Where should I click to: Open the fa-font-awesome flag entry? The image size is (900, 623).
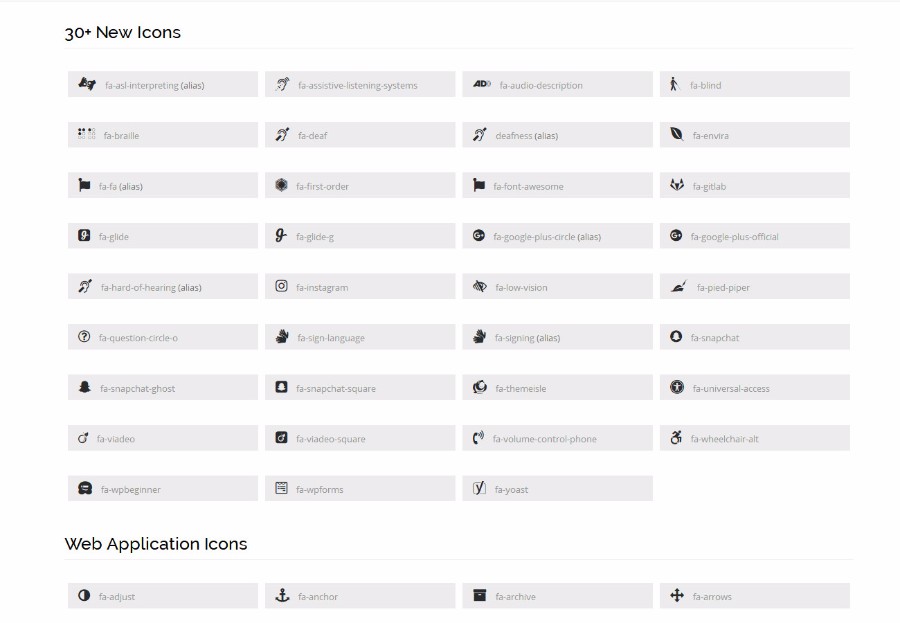click(557, 185)
